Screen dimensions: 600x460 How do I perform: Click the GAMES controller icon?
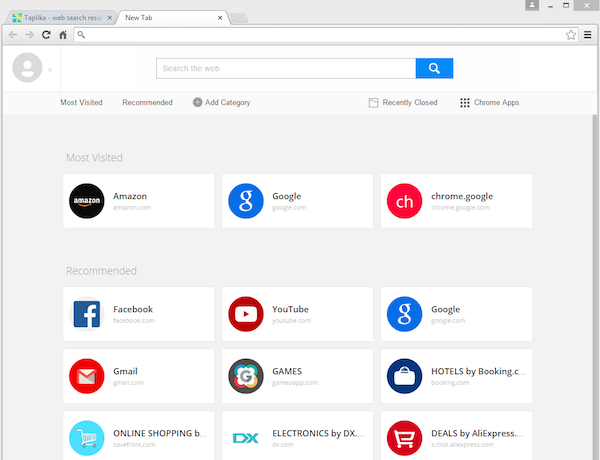coord(245,376)
